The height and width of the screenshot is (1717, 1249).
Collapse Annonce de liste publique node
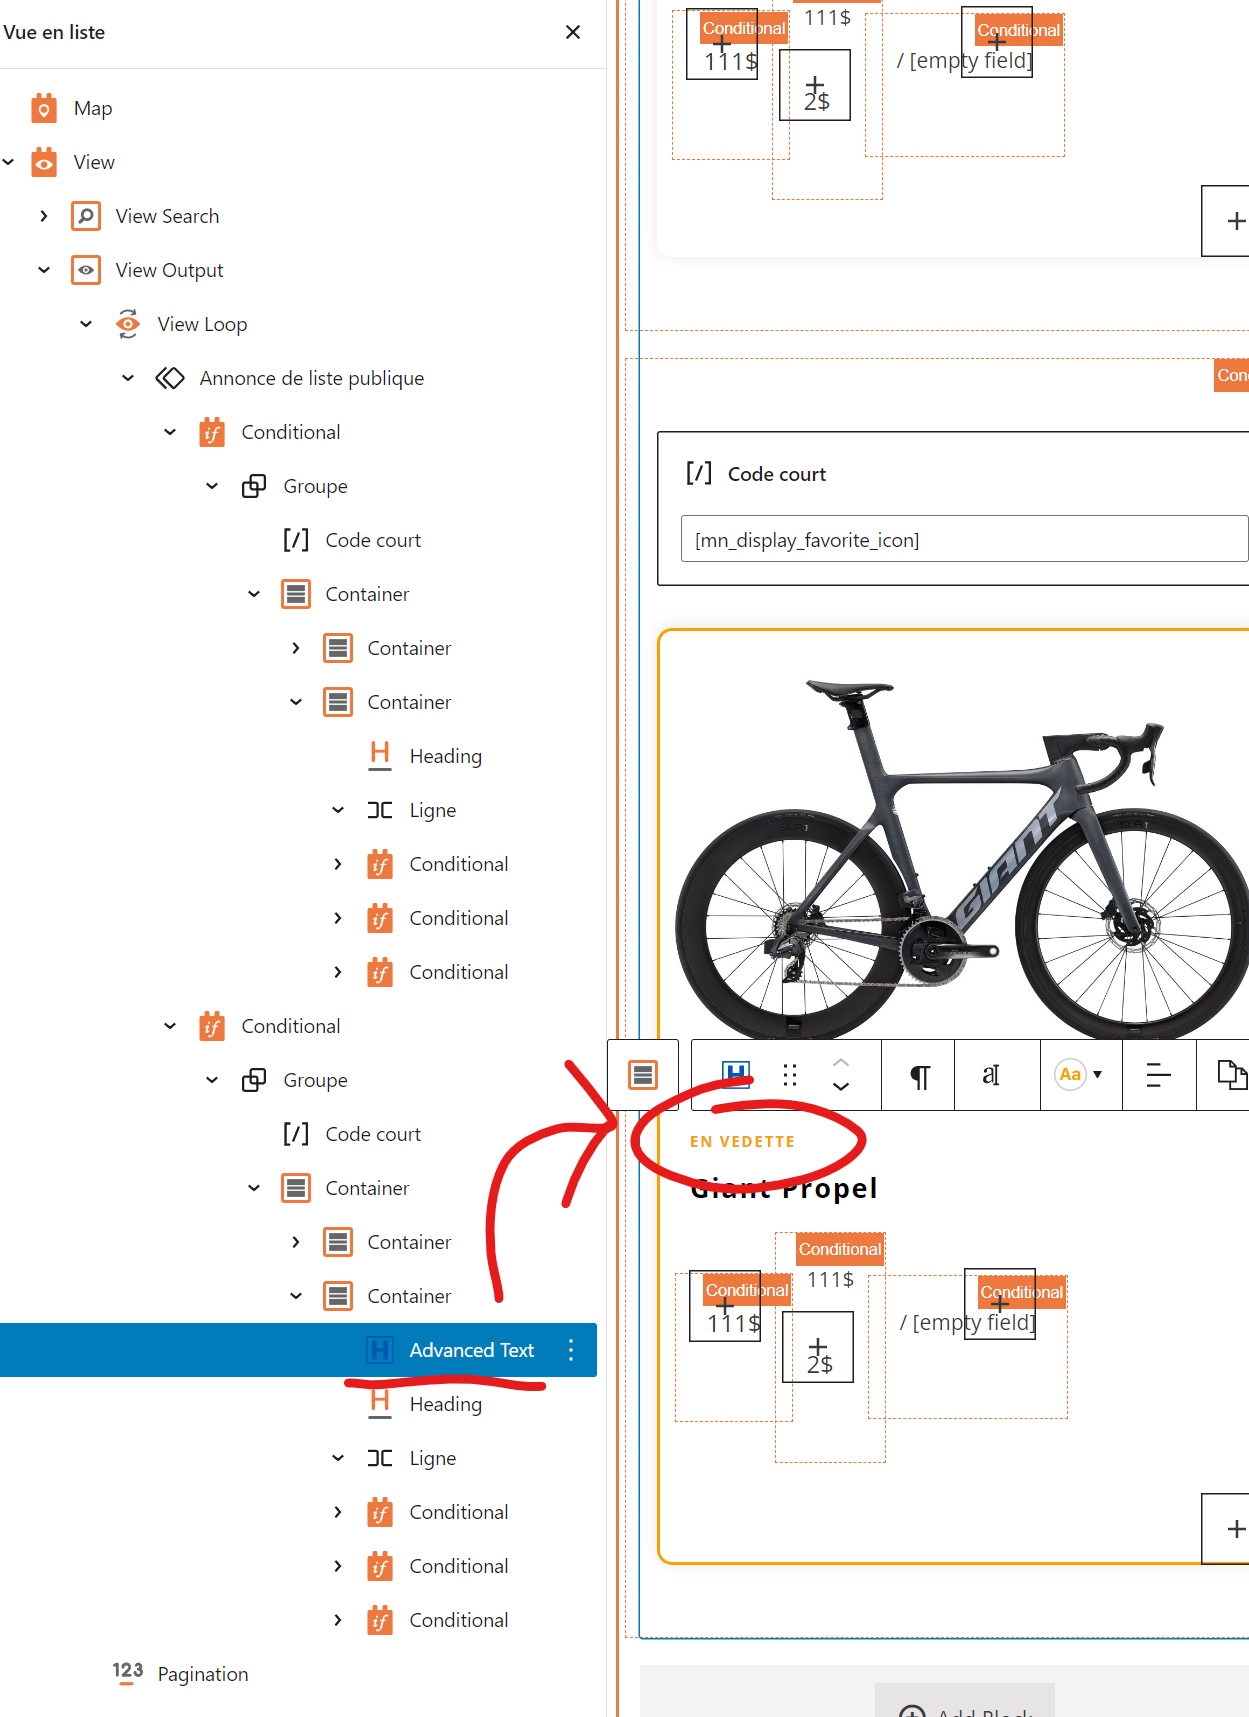128,378
